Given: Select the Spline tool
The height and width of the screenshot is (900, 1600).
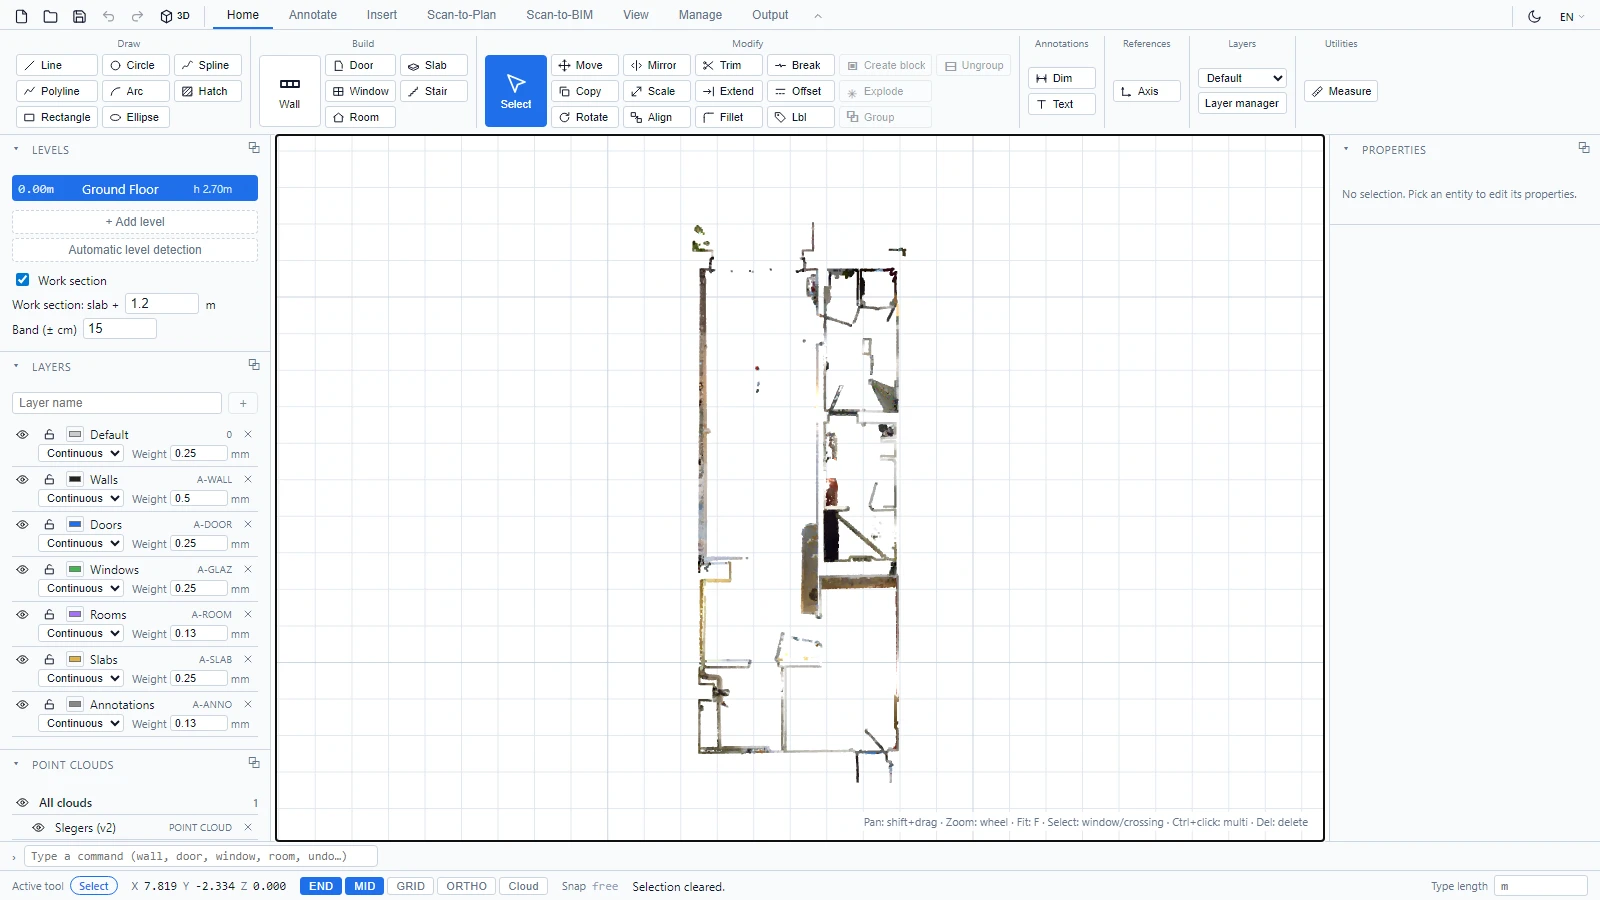Looking at the screenshot, I should coord(208,65).
